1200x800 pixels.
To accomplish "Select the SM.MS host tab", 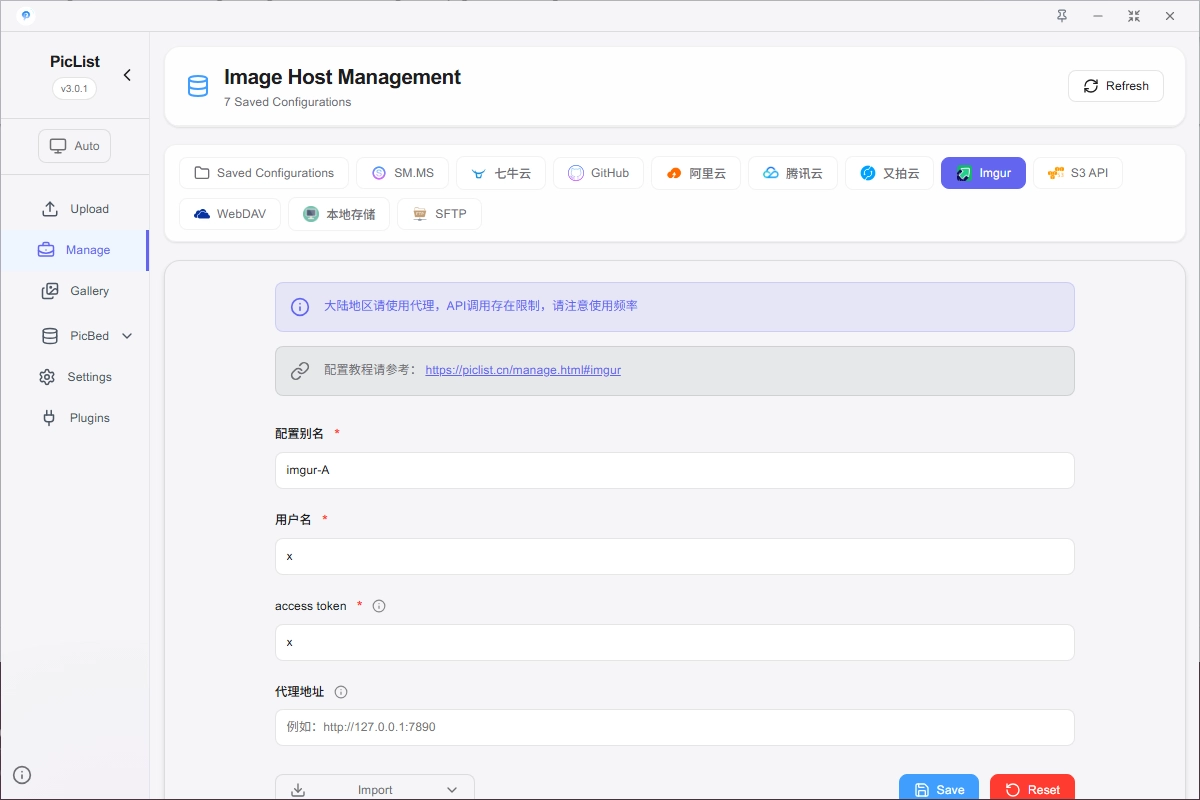I will click(403, 173).
